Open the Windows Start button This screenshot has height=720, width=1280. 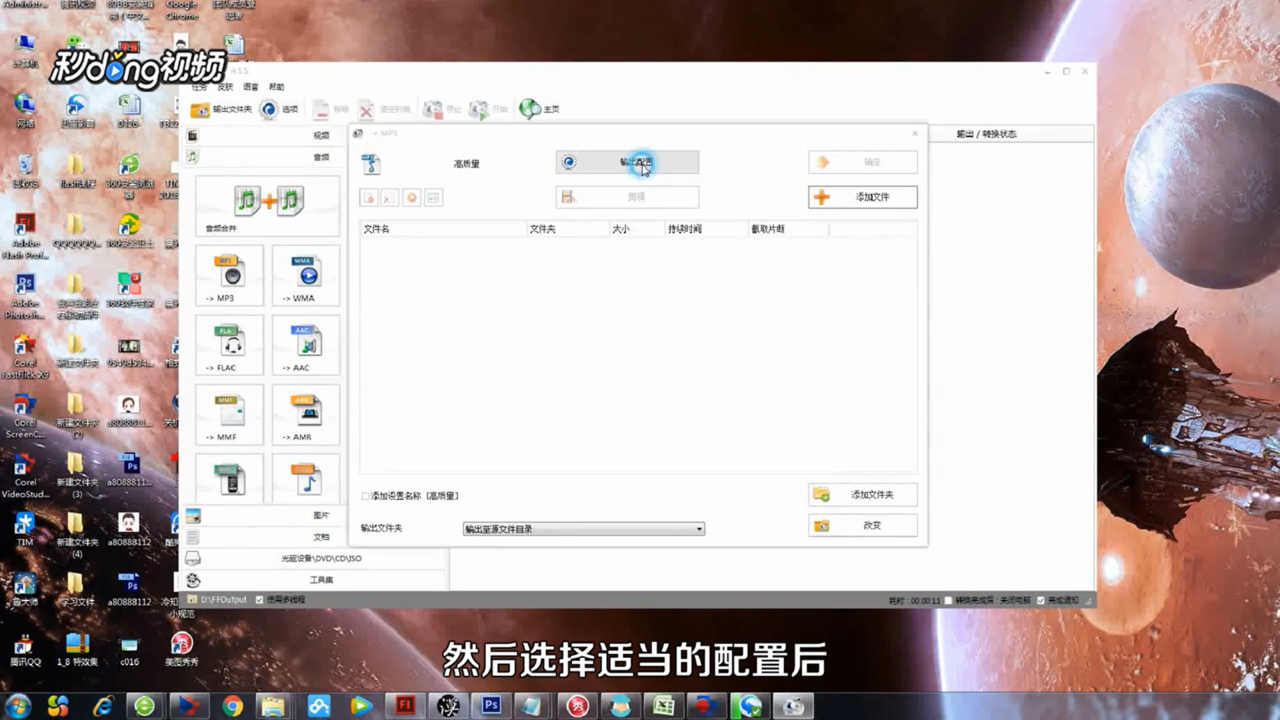point(18,706)
